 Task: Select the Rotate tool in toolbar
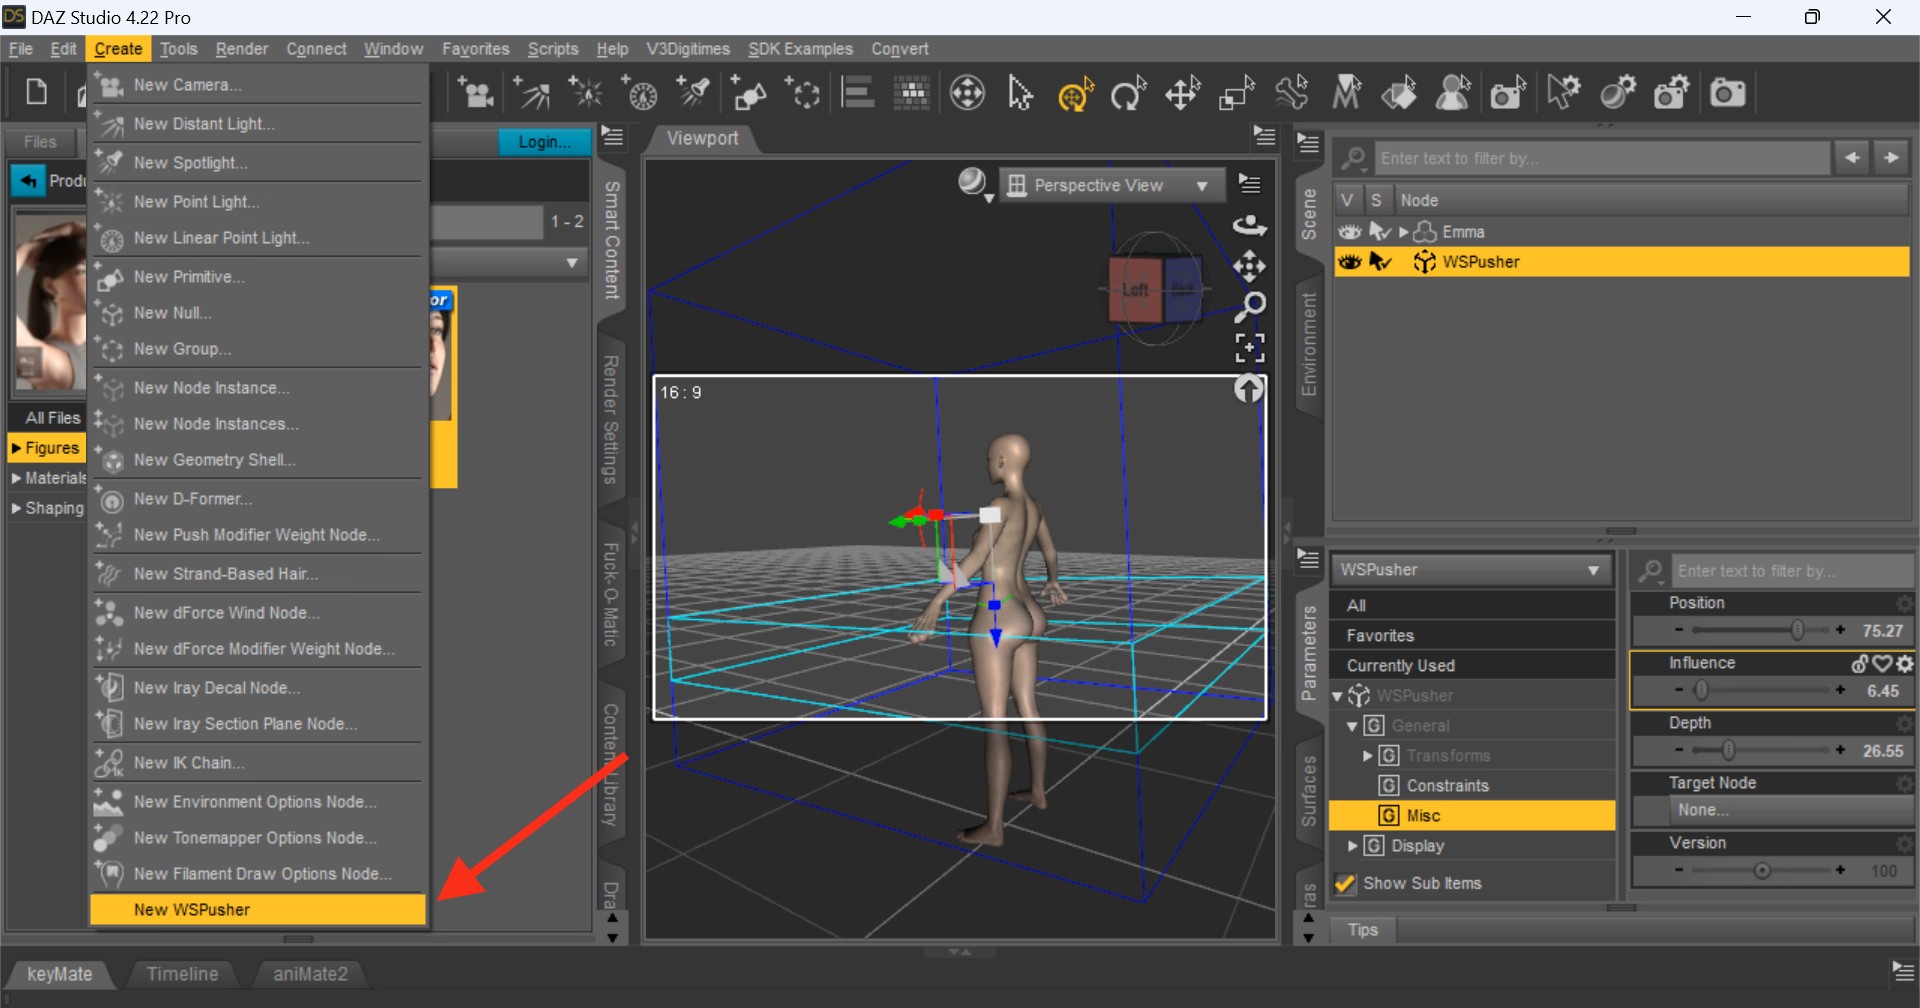coord(1129,93)
